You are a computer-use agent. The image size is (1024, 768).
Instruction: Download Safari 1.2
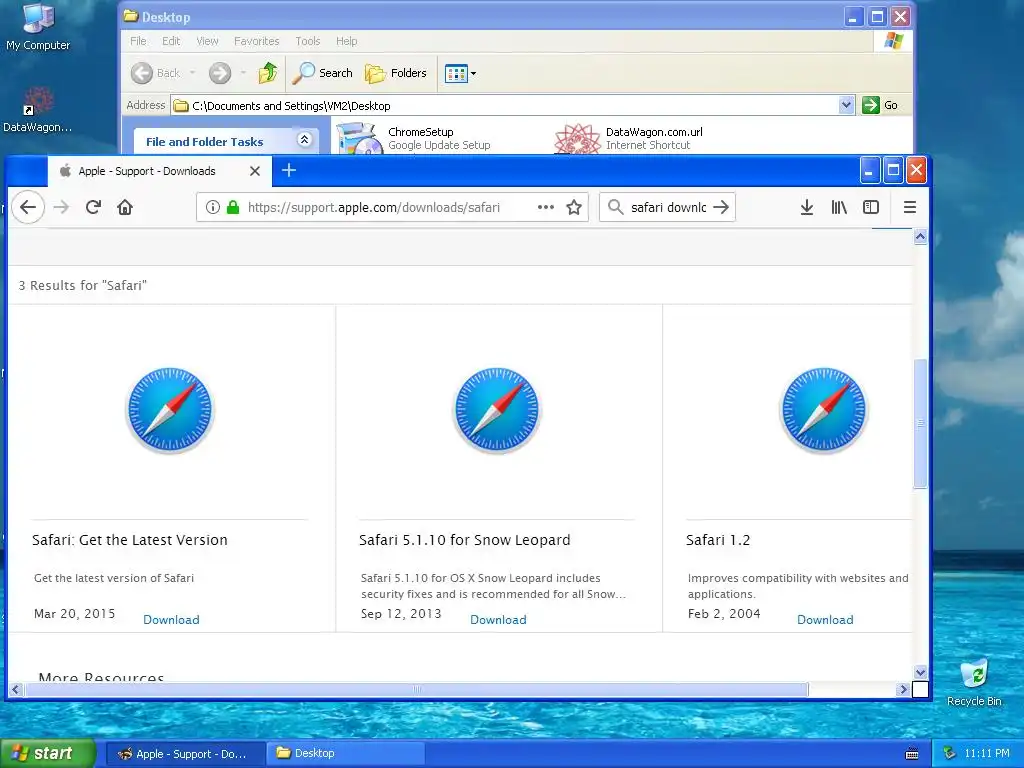coord(825,620)
